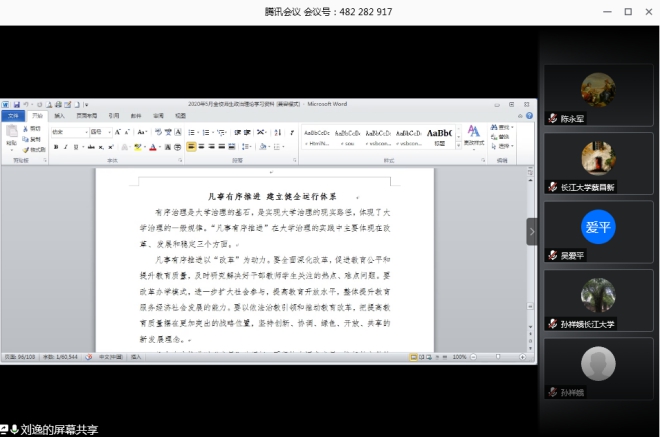Click the Format Painter icon
The image size is (660, 437).
point(34,149)
